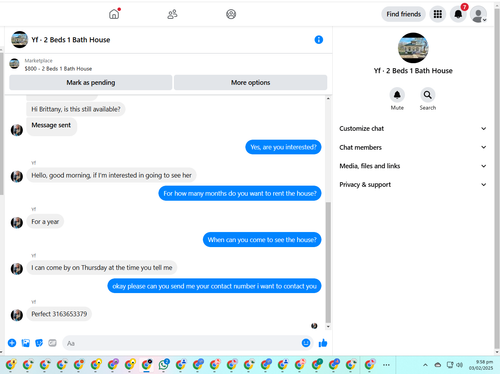Click 'I can come by on Thursday' message
The height and width of the screenshot is (374, 500).
point(102,268)
